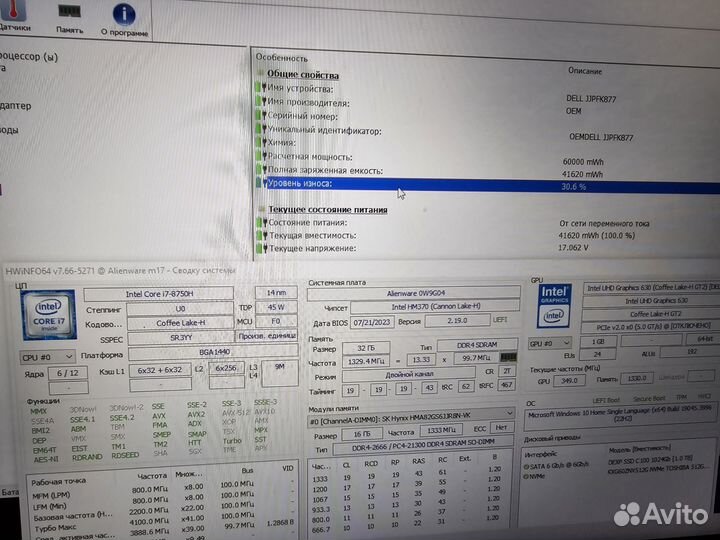Click the BGA1440 platform field
This screenshot has width=720, height=540.
coord(214,352)
